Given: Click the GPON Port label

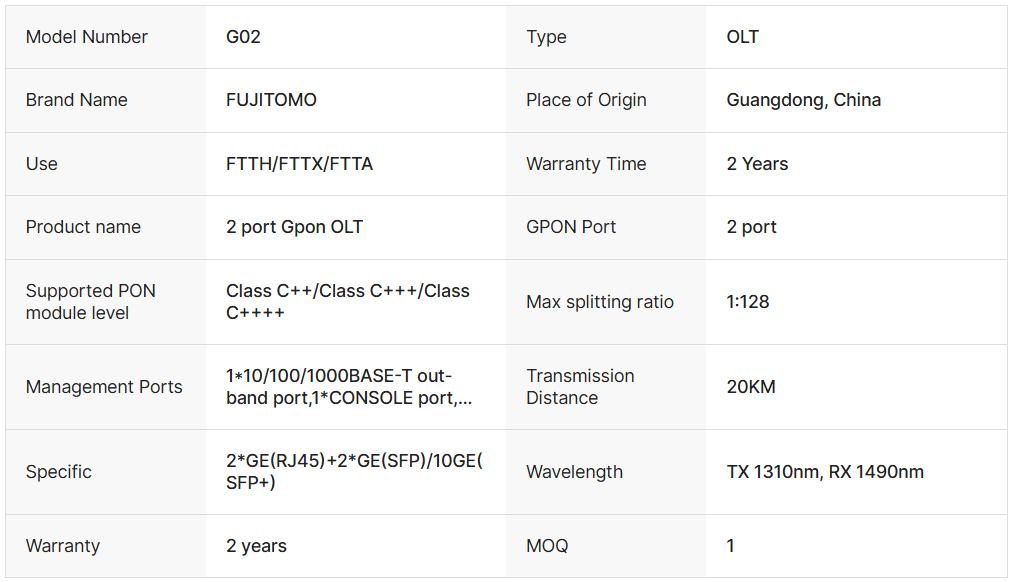Looking at the screenshot, I should (x=571, y=227).
